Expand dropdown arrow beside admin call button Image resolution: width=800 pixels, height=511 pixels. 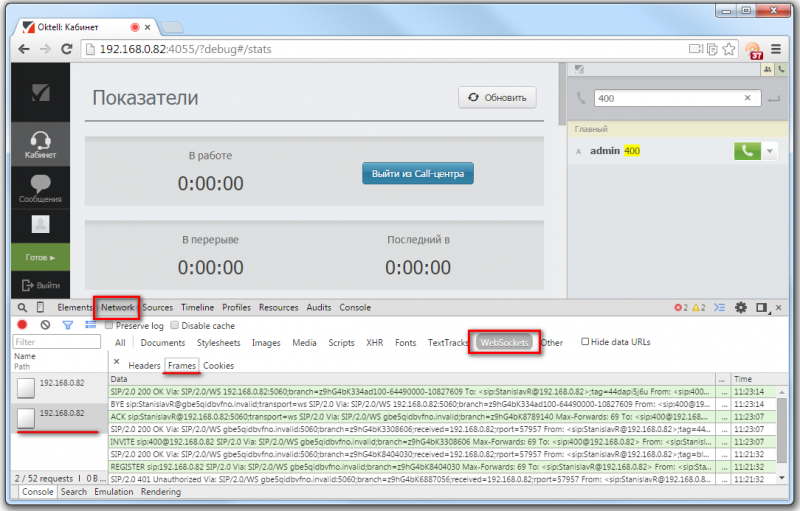tap(770, 151)
